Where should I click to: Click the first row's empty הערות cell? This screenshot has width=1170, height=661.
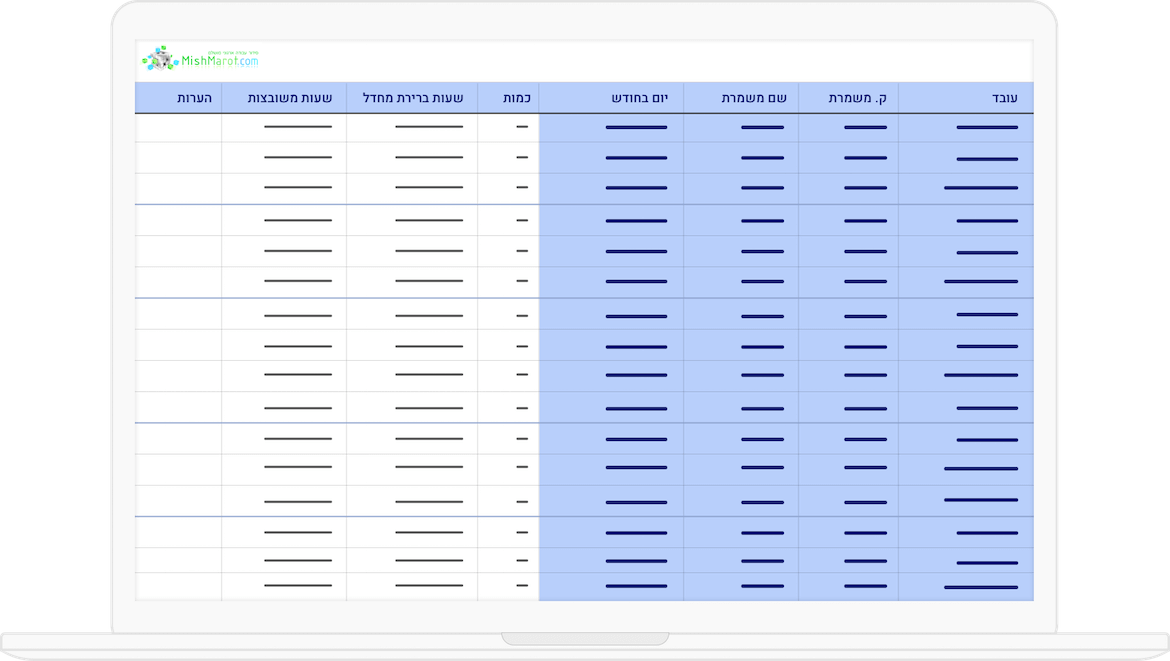click(178, 128)
